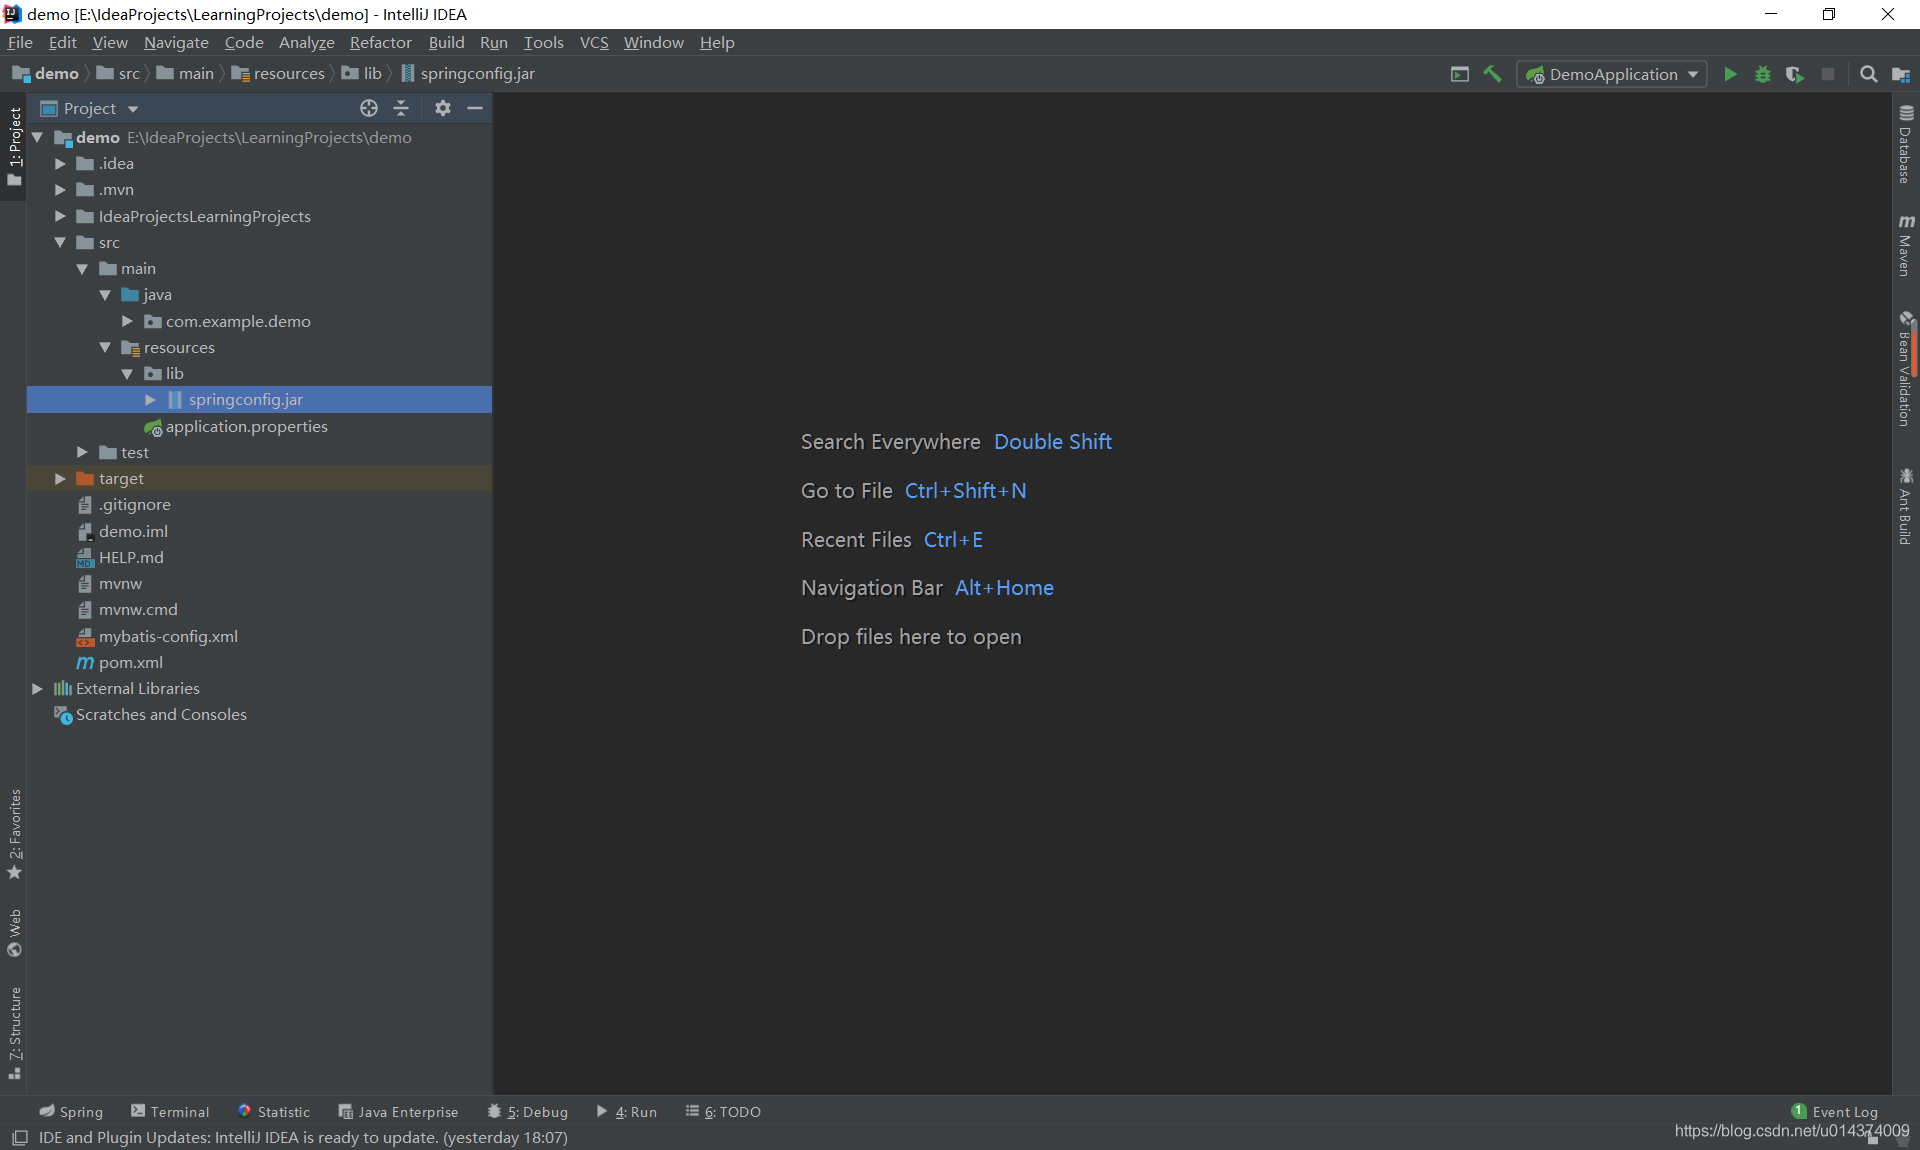This screenshot has height=1150, width=1920.
Task: Open Project Structure icon in toolbar
Action: pos(1901,74)
